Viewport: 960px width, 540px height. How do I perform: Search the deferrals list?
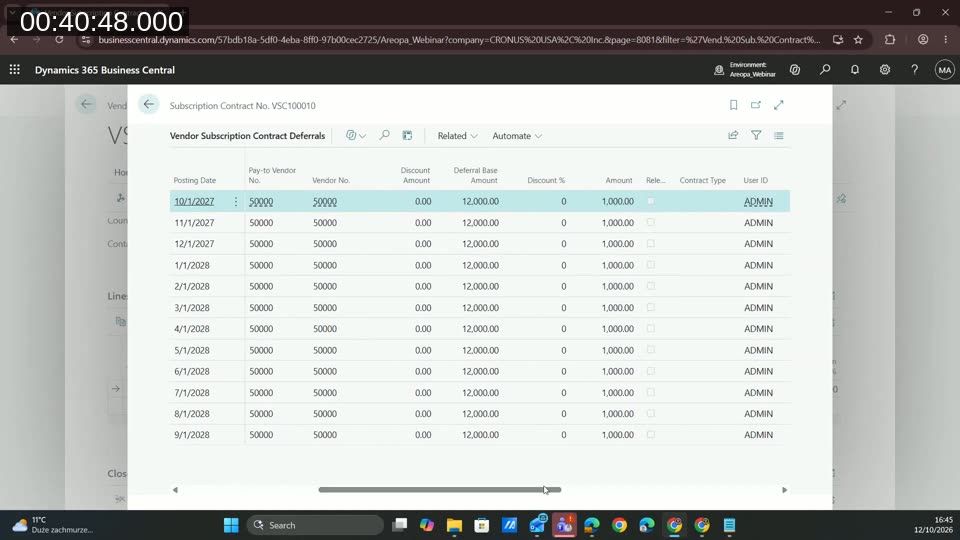[x=384, y=135]
